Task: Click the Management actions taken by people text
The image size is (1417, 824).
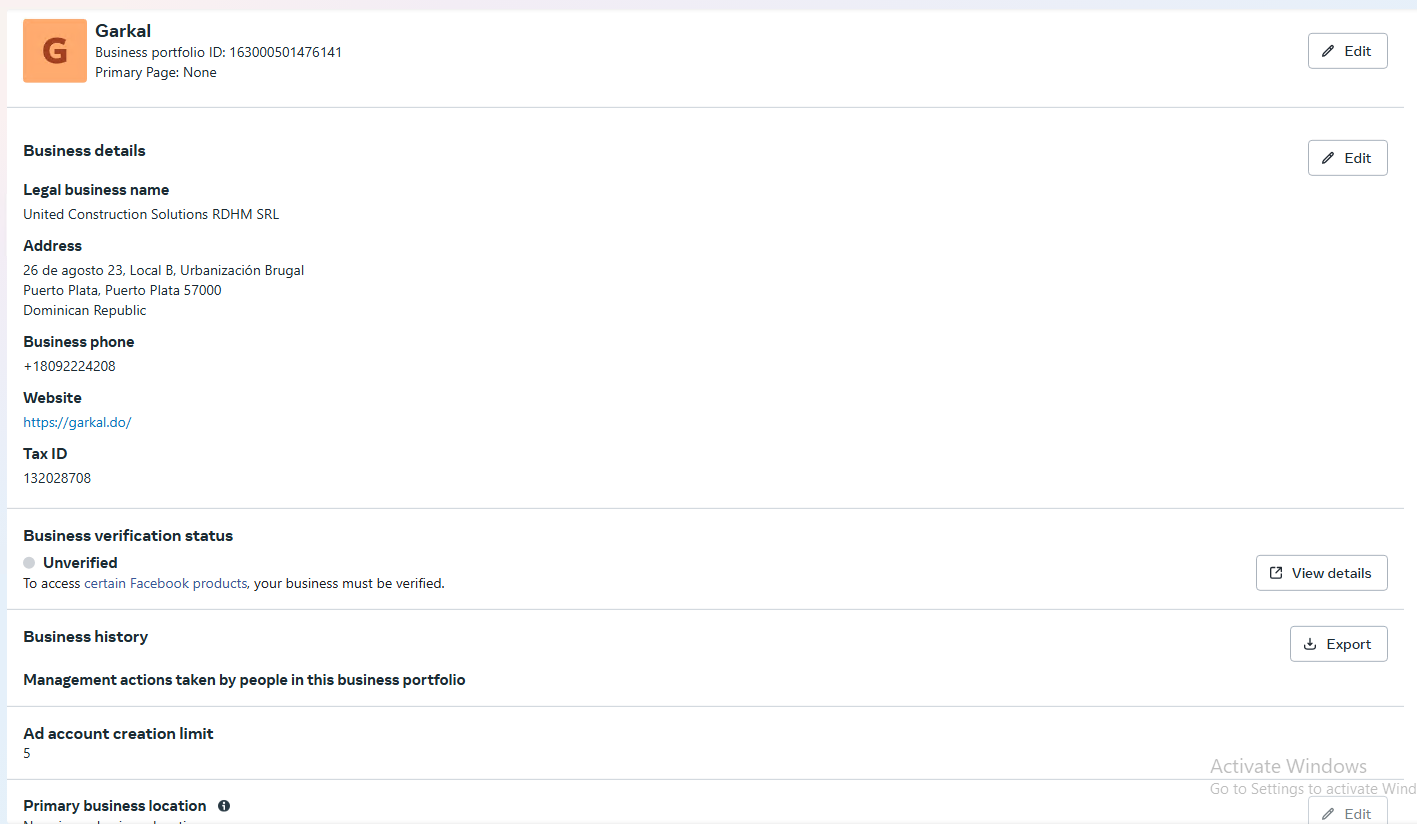Action: pyautogui.click(x=244, y=680)
